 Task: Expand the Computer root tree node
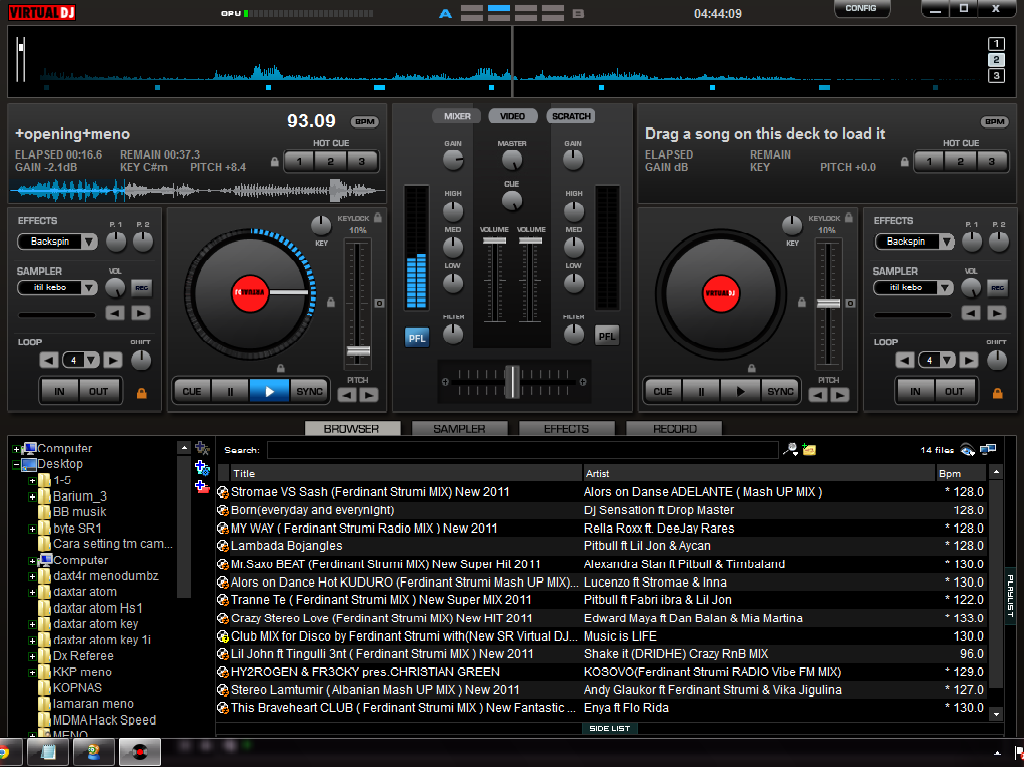[16, 449]
